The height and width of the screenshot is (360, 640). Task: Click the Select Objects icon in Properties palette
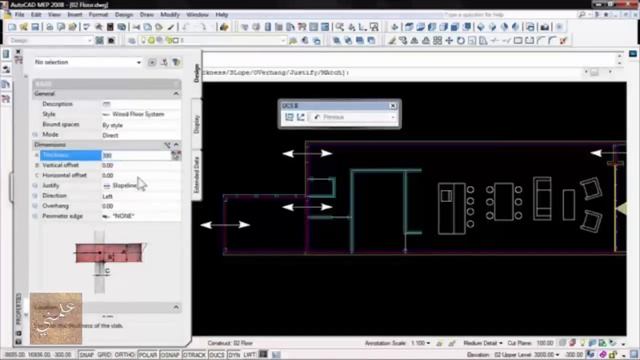tap(164, 62)
